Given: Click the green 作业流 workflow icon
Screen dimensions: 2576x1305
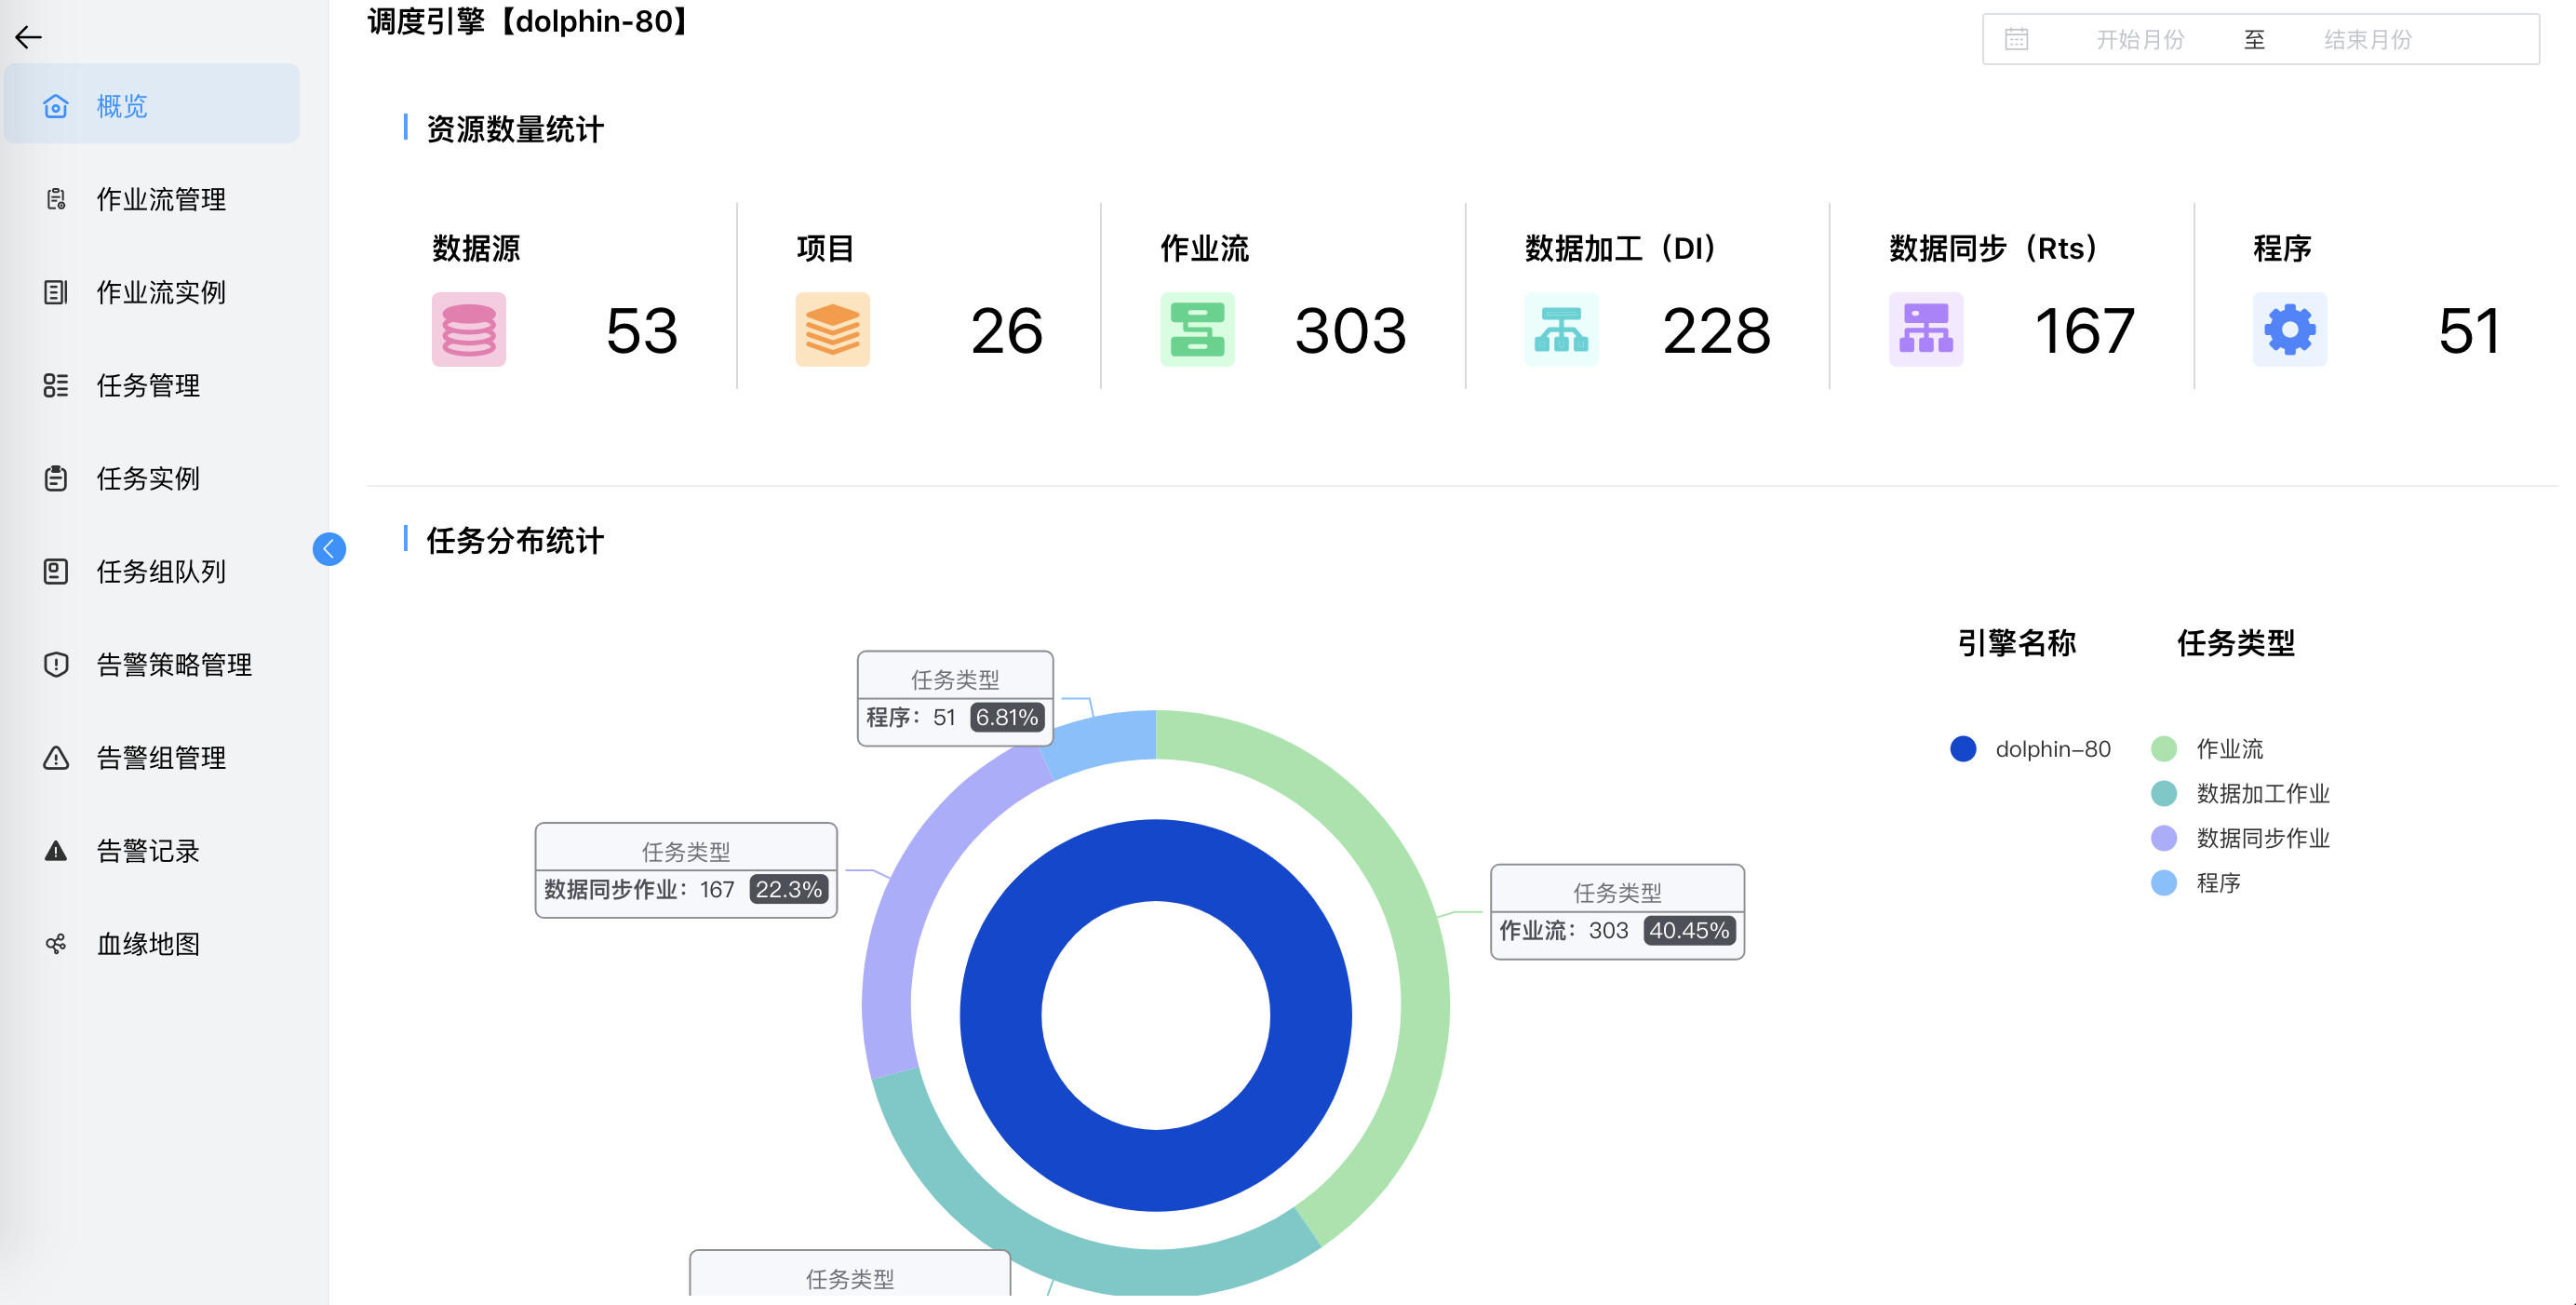Looking at the screenshot, I should click(1197, 330).
